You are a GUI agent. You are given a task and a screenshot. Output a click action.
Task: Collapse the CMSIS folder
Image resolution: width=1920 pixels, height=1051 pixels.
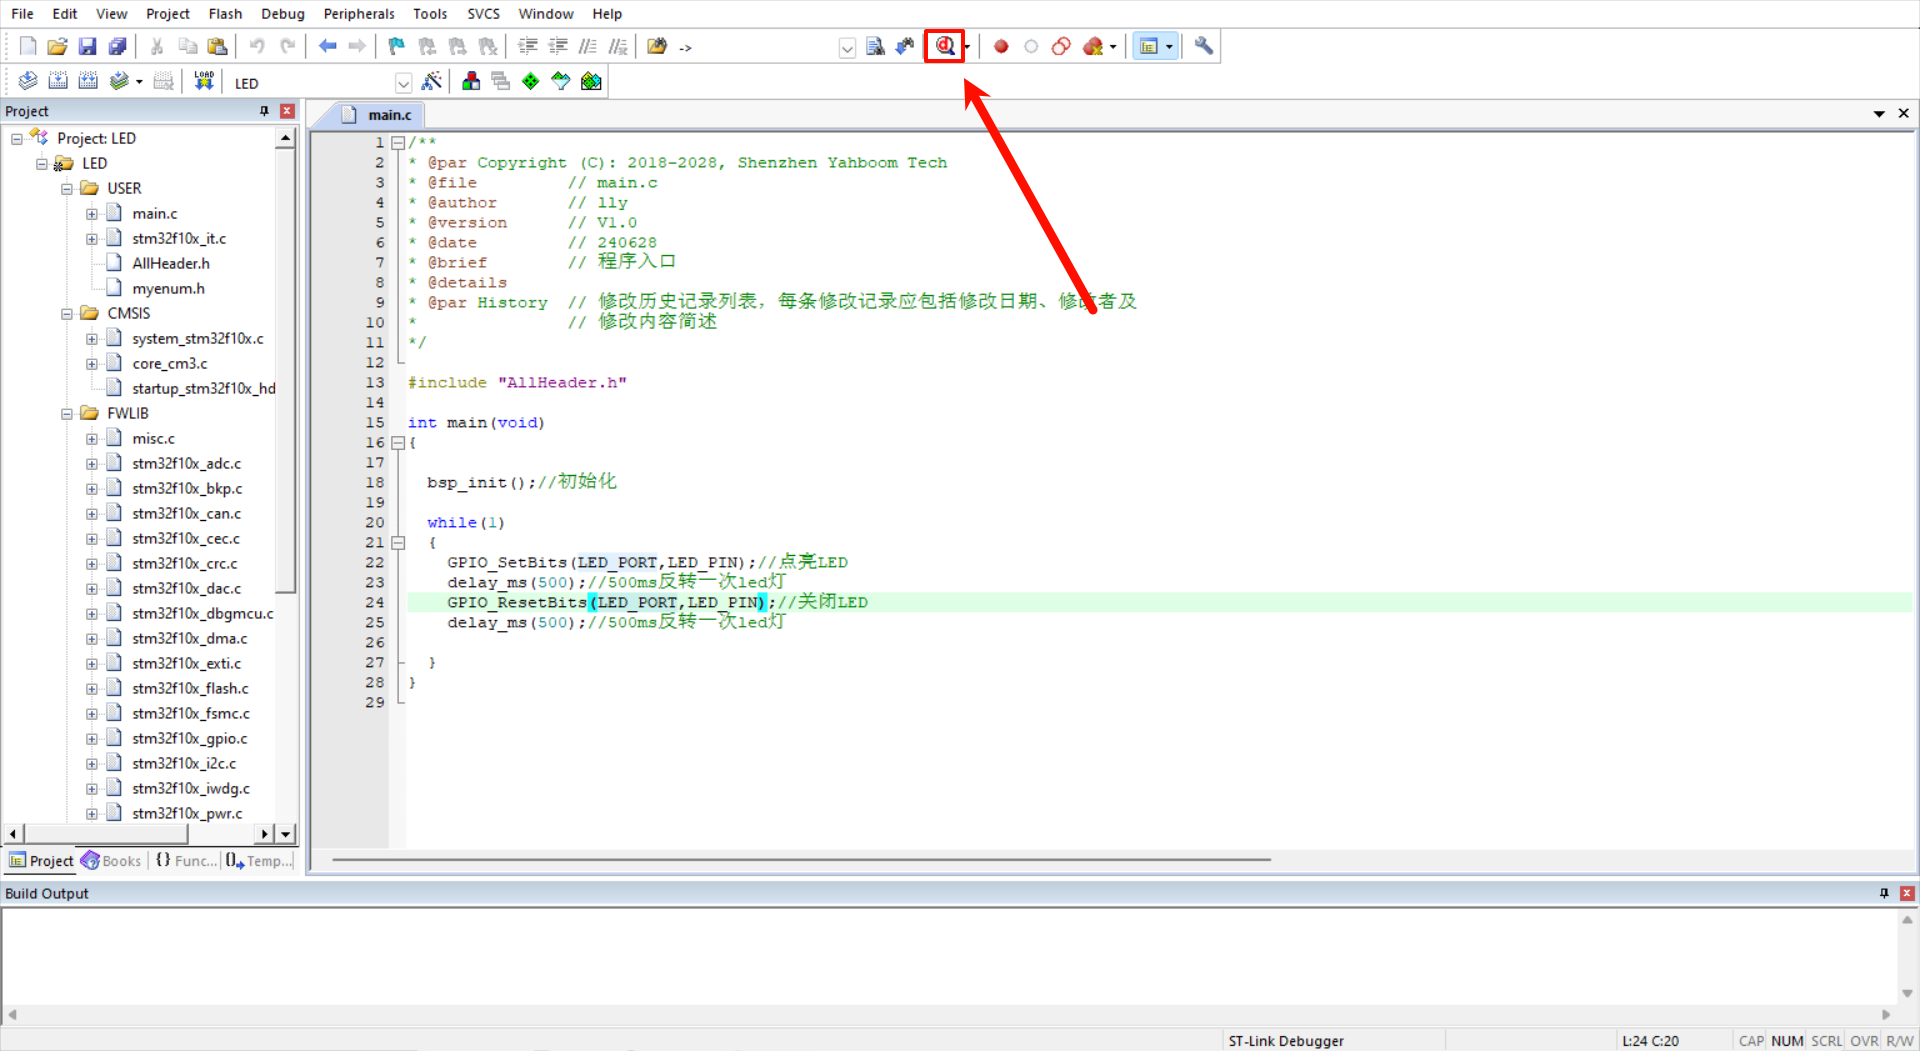tap(67, 313)
